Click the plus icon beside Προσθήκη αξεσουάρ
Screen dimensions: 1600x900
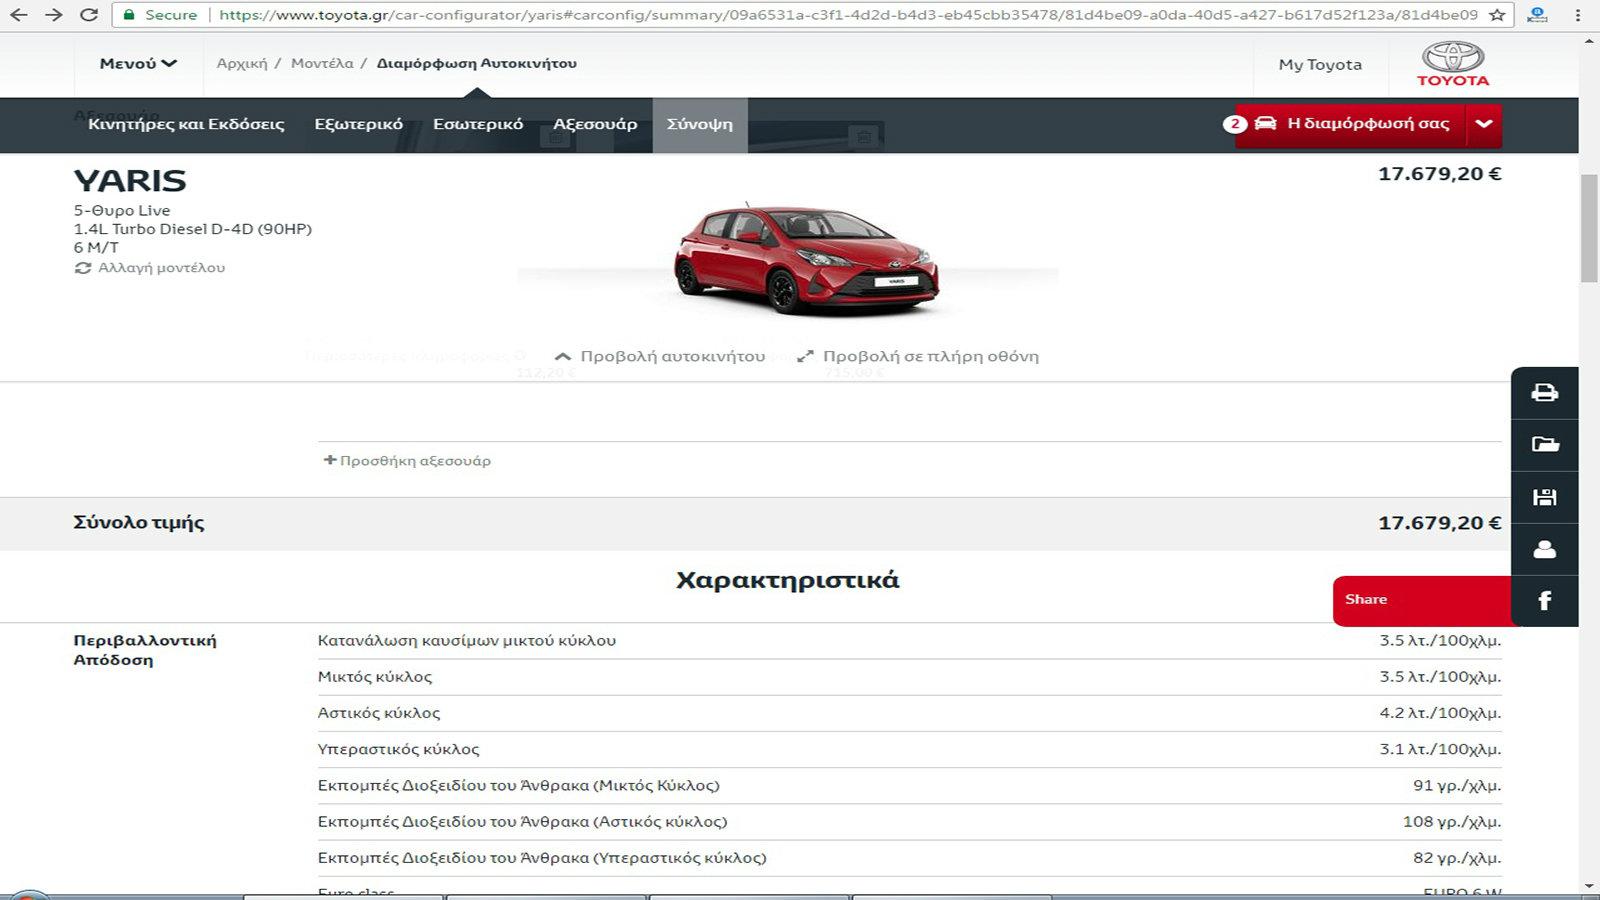[x=330, y=460]
